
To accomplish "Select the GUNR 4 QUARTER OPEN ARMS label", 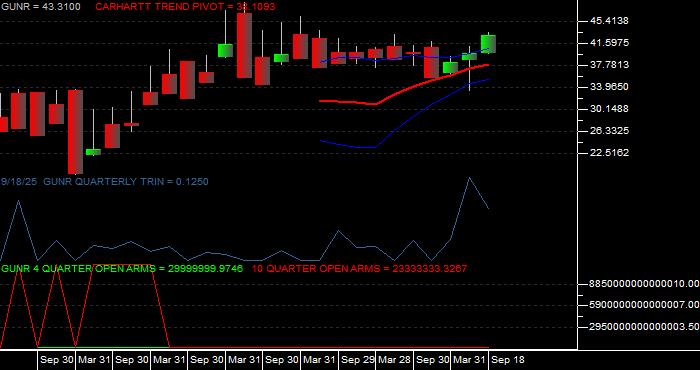I will 122,269.
